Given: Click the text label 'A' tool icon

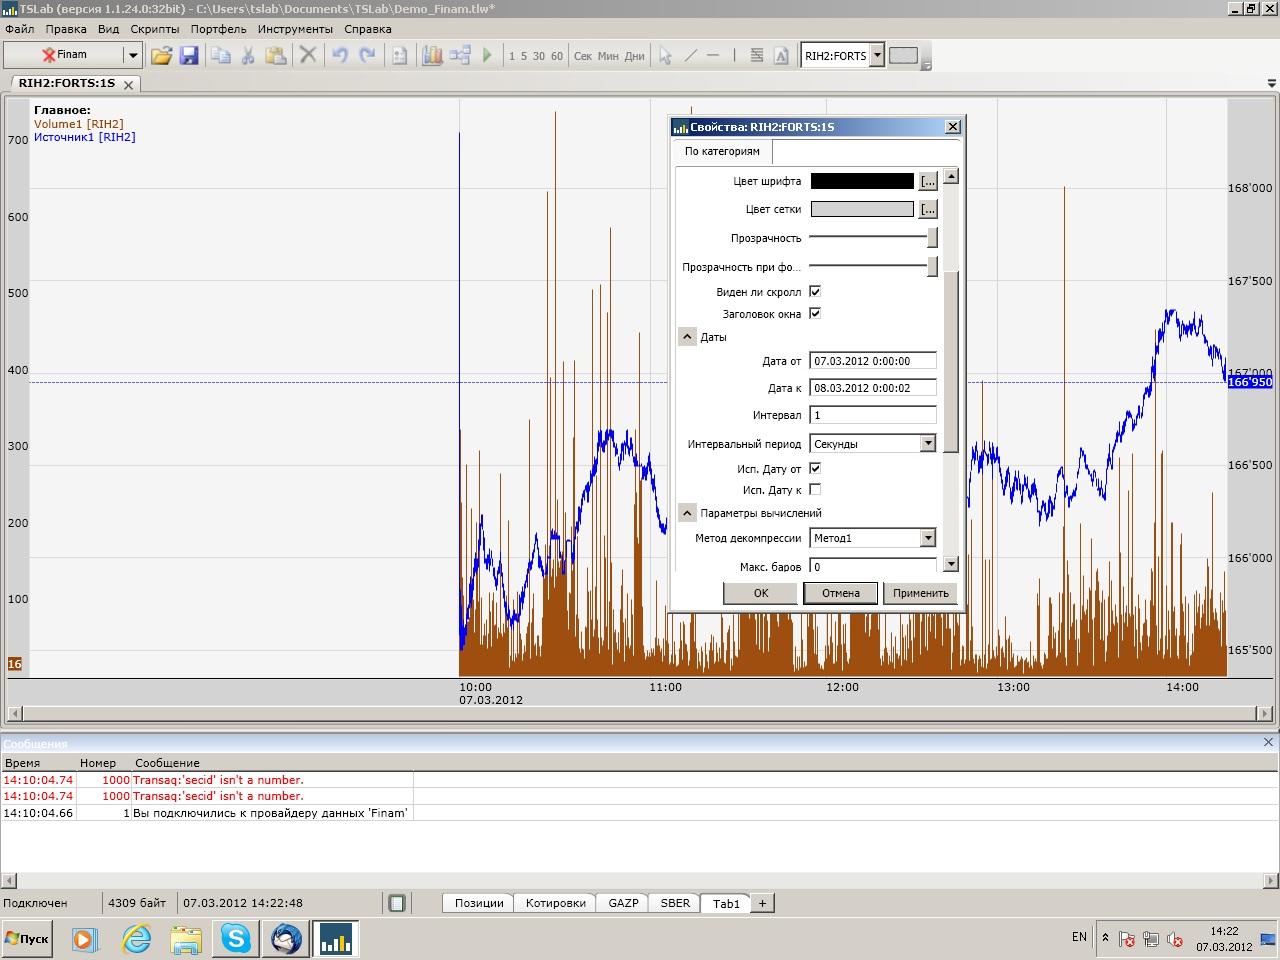Looking at the screenshot, I should 781,56.
